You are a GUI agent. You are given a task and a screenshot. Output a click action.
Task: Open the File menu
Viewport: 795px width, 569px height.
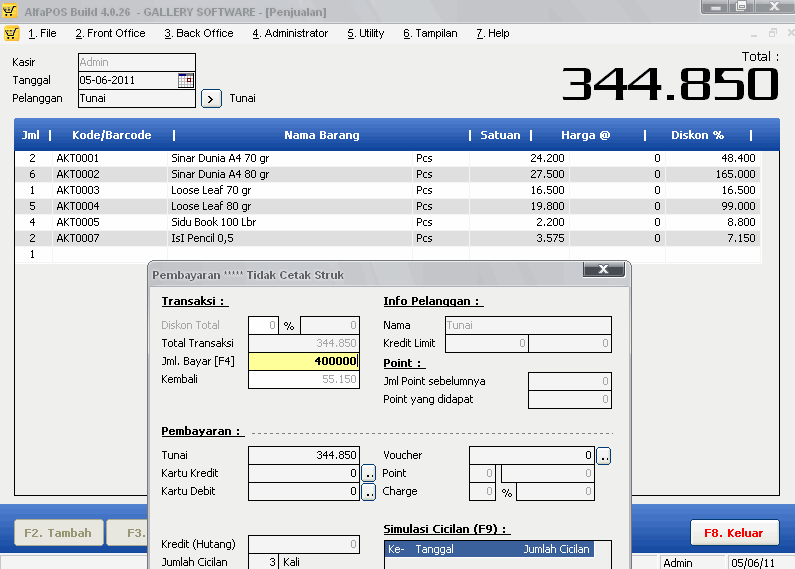tap(42, 33)
